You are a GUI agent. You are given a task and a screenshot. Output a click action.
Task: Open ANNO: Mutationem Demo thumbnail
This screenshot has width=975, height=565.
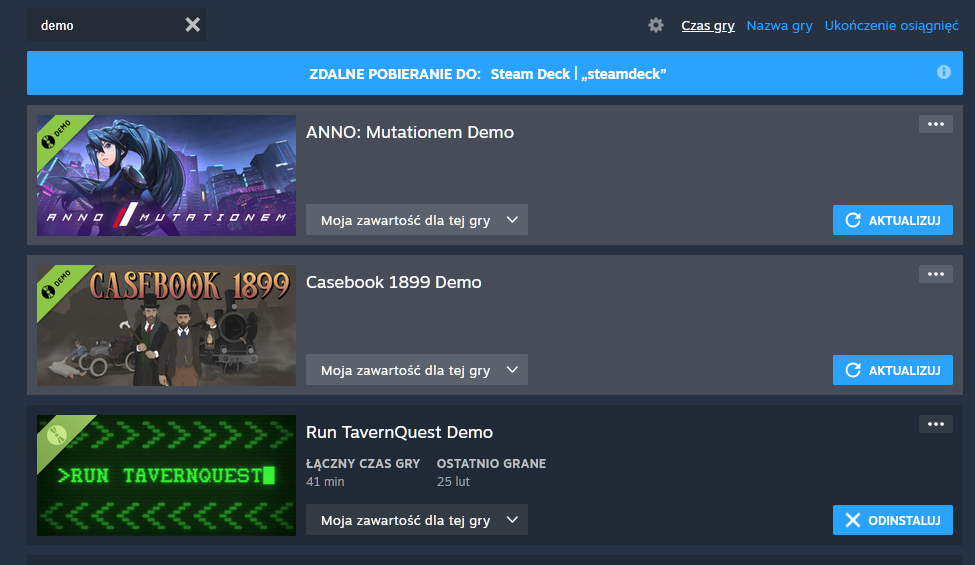pyautogui.click(x=166, y=175)
